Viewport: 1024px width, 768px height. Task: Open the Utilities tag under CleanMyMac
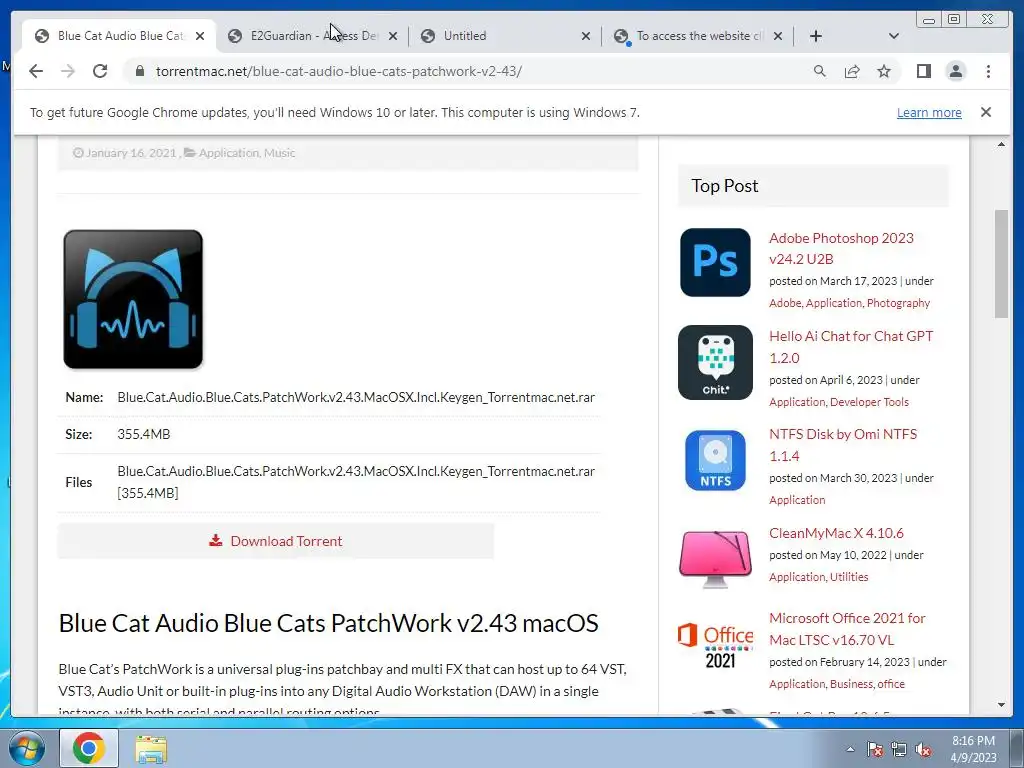849,577
